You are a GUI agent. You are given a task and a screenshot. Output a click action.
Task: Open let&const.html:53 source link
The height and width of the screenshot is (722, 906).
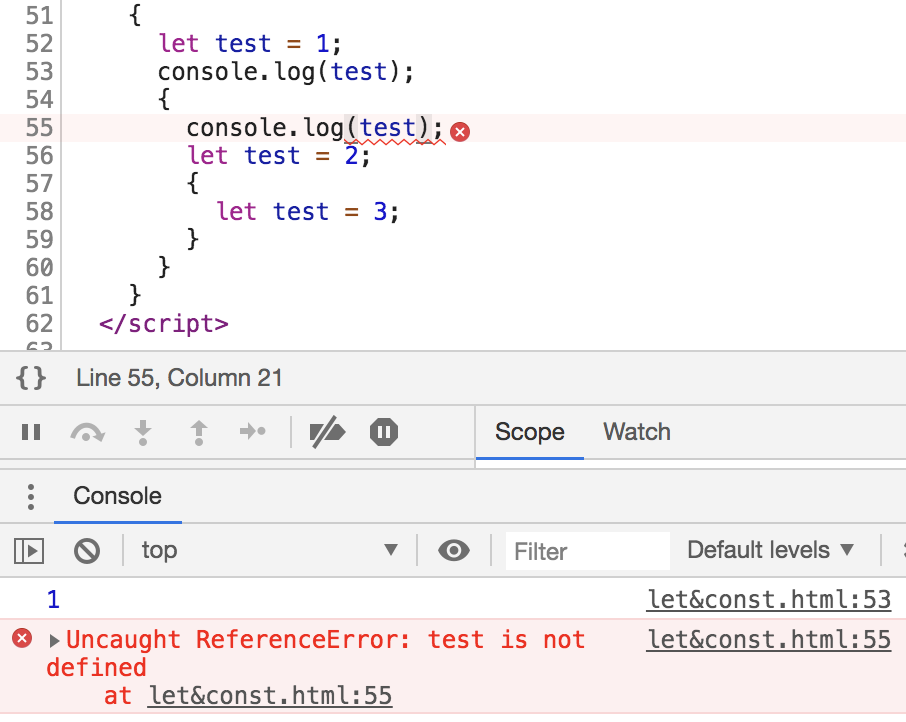pyautogui.click(x=768, y=600)
